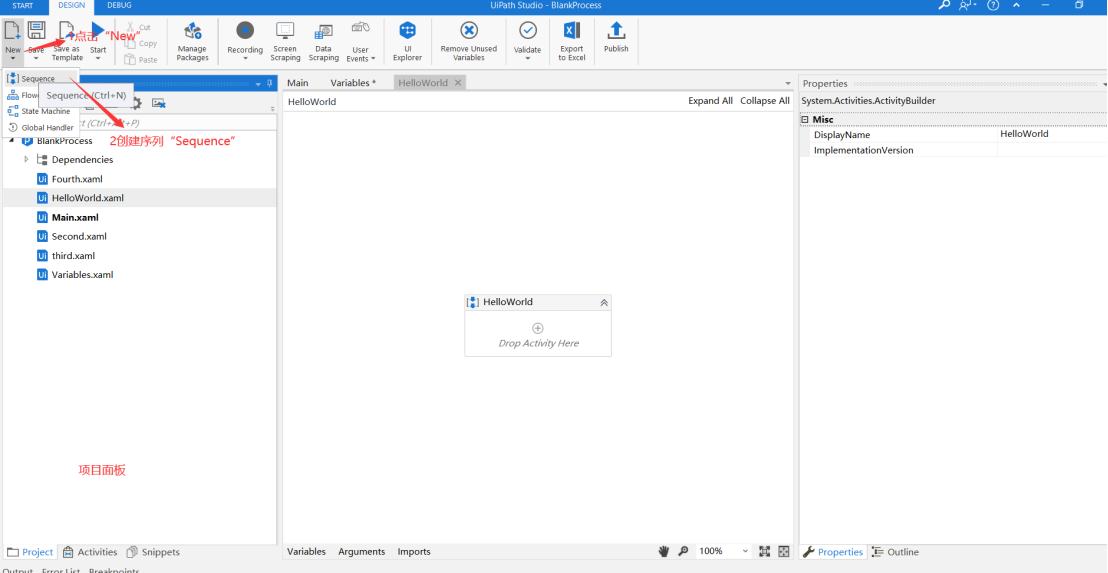Click Expand All in the designer
1108x573 pixels.
pos(710,101)
